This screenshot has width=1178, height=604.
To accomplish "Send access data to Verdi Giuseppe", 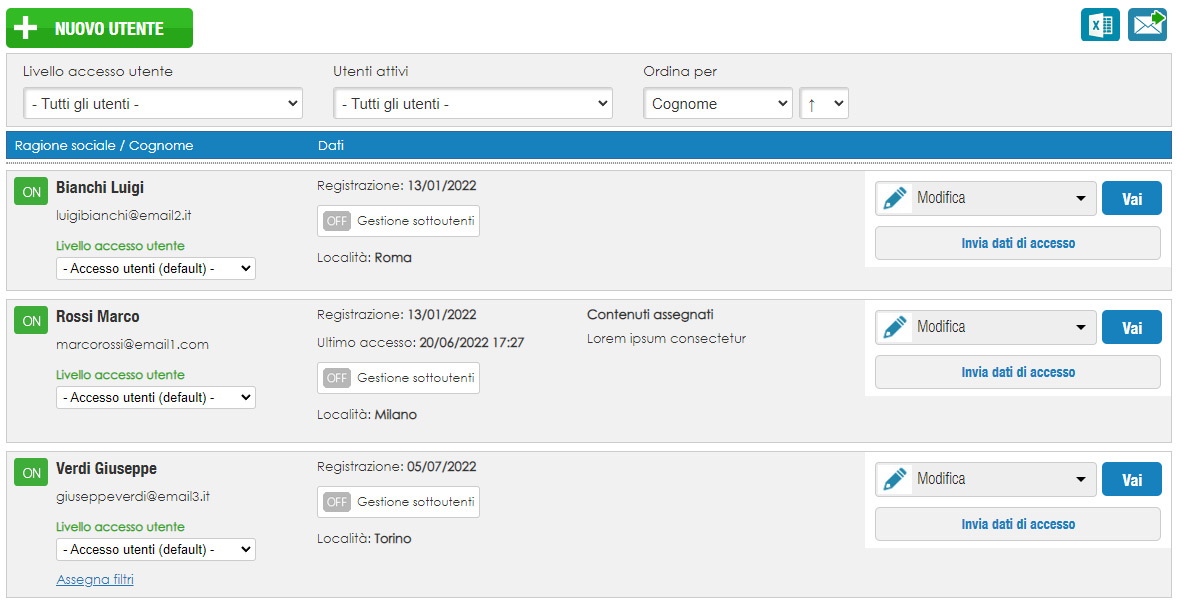I will point(1018,524).
